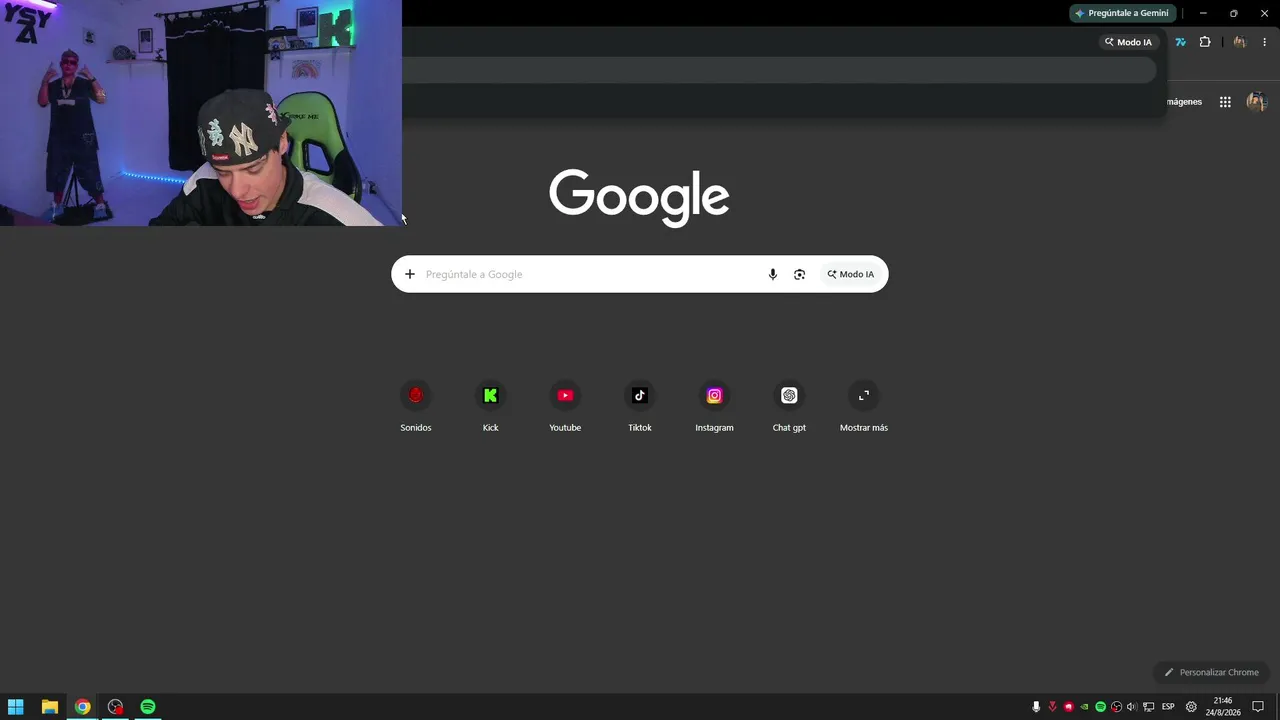Open the Google apps grid

tap(1225, 102)
